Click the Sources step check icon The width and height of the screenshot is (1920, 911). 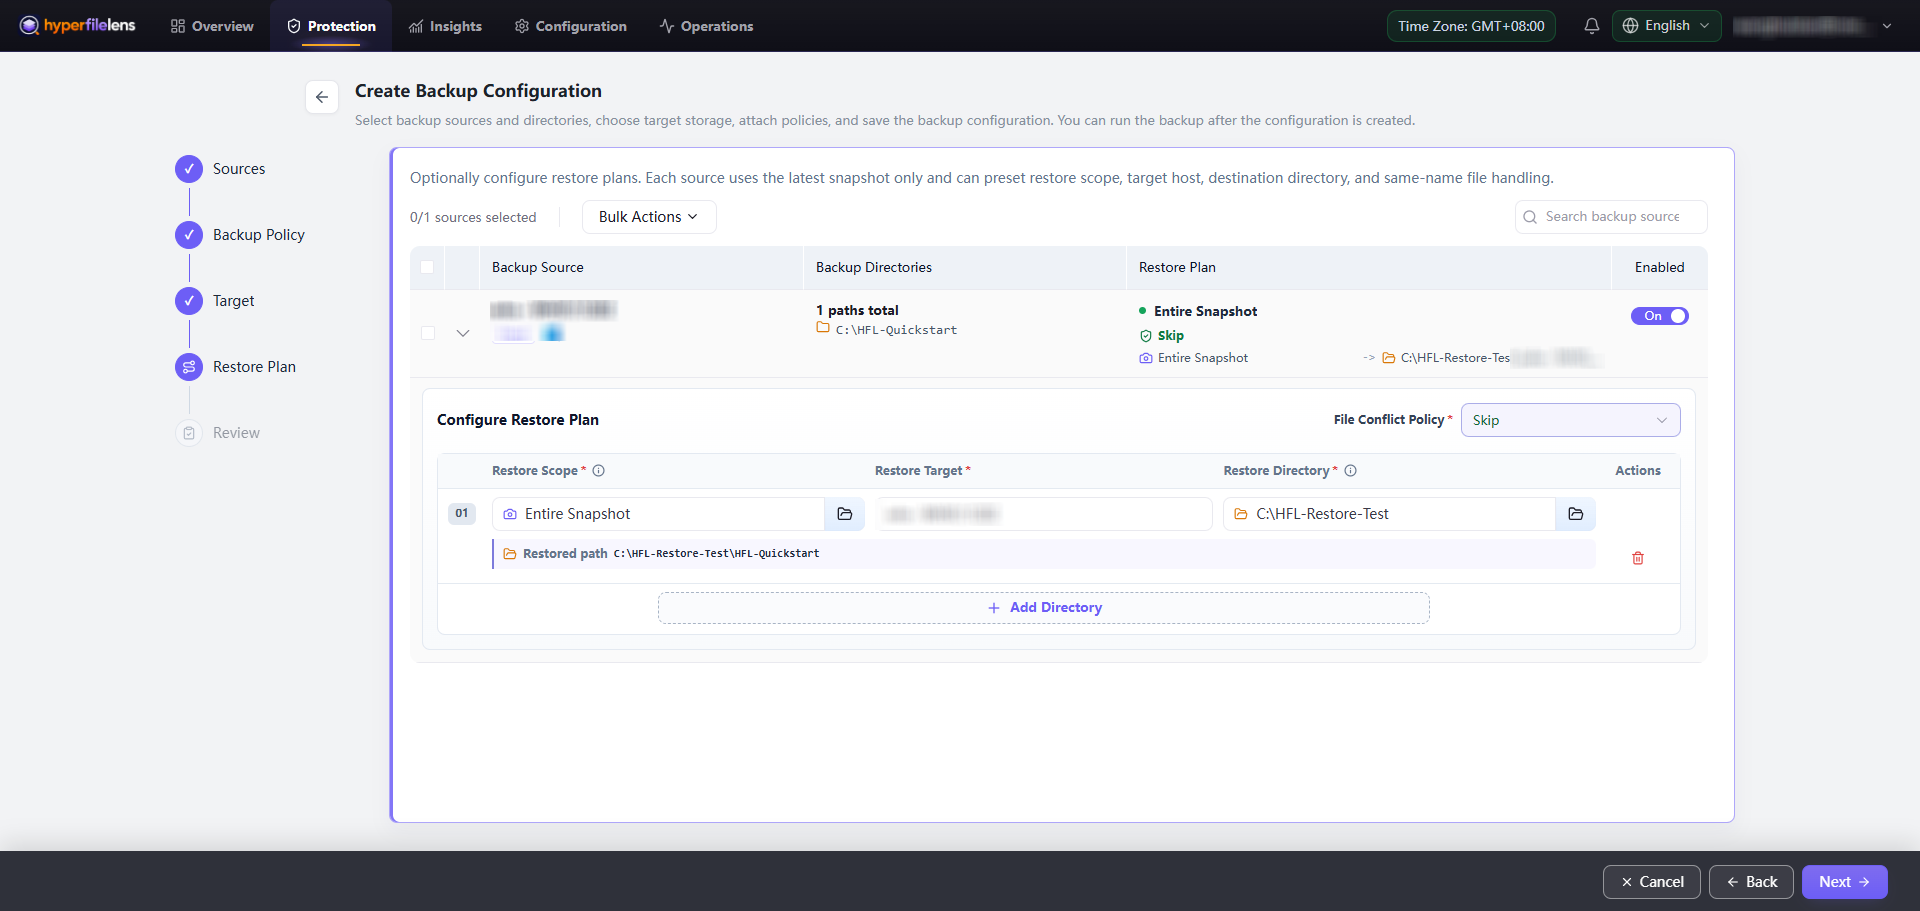(x=189, y=169)
